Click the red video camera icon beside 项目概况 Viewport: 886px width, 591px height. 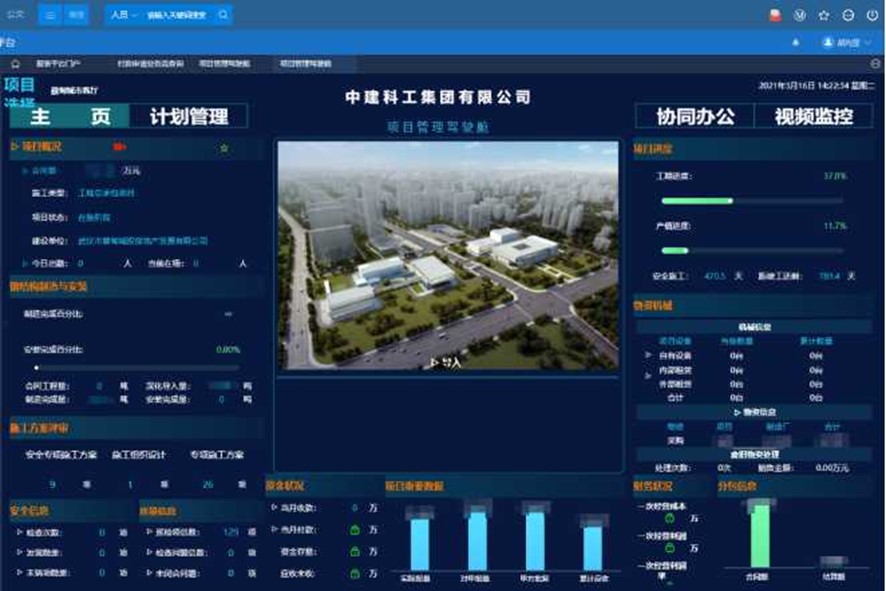(122, 147)
